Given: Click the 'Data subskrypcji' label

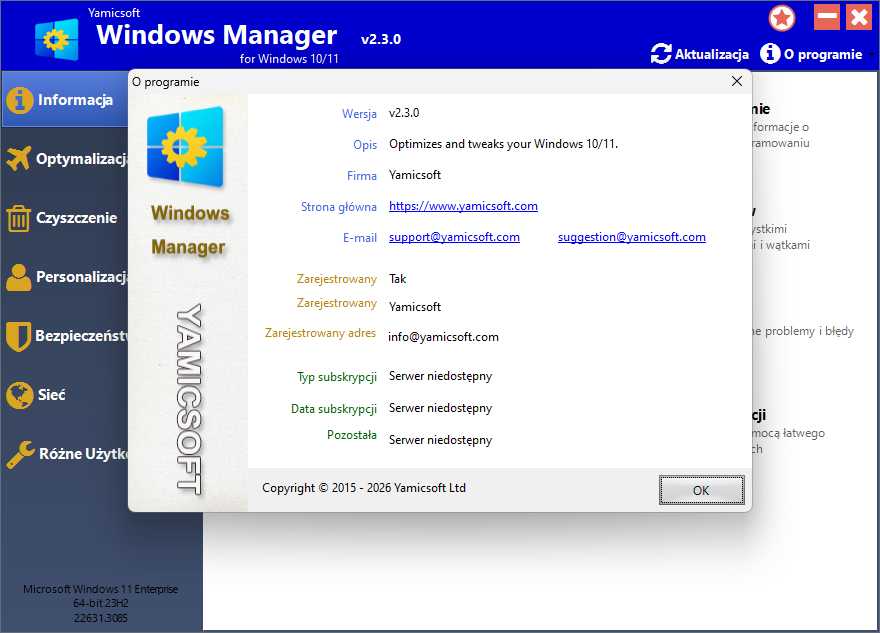Looking at the screenshot, I should point(333,409).
